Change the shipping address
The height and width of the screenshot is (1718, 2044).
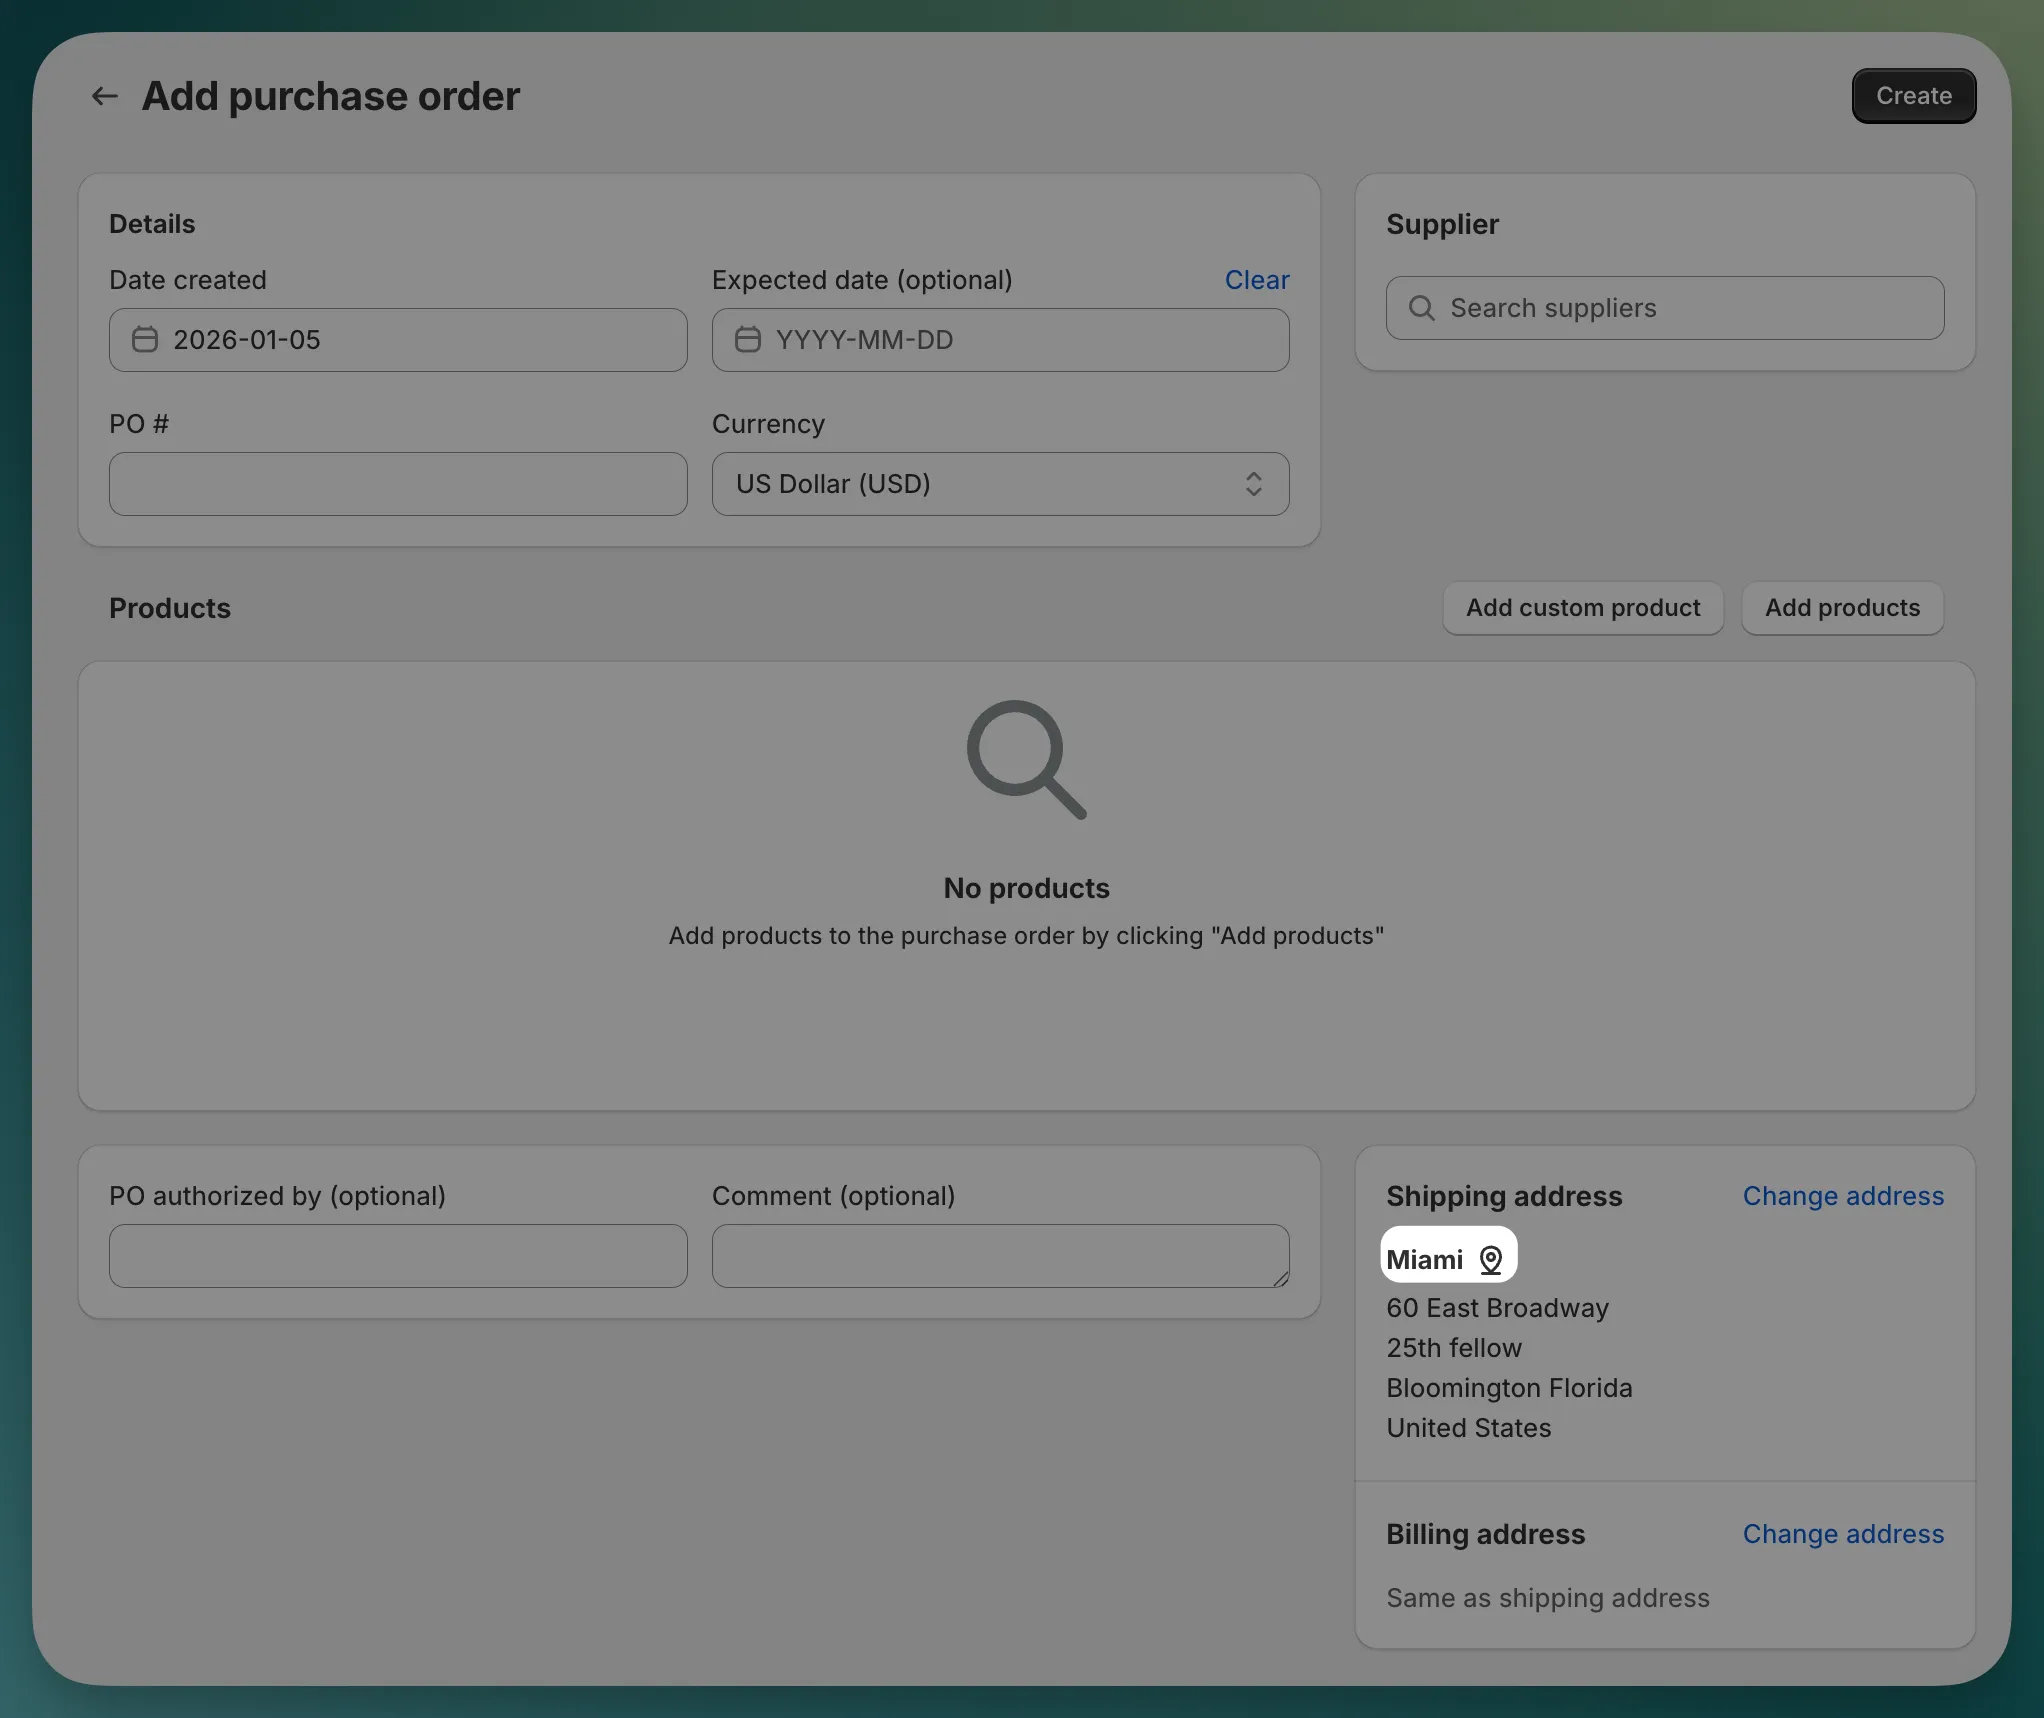1843,1196
